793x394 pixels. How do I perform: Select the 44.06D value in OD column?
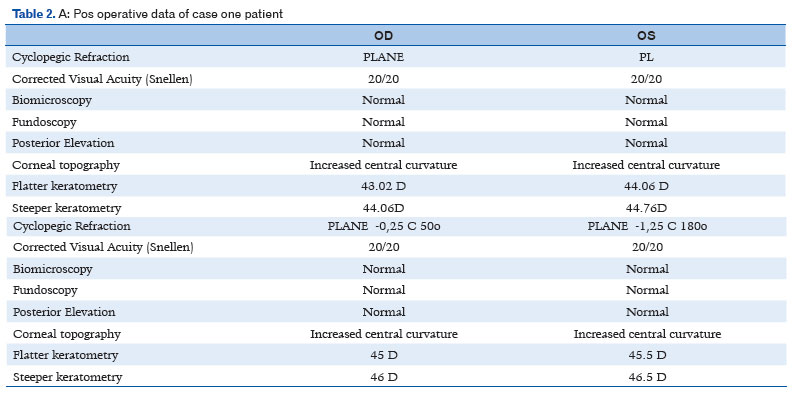click(x=383, y=208)
